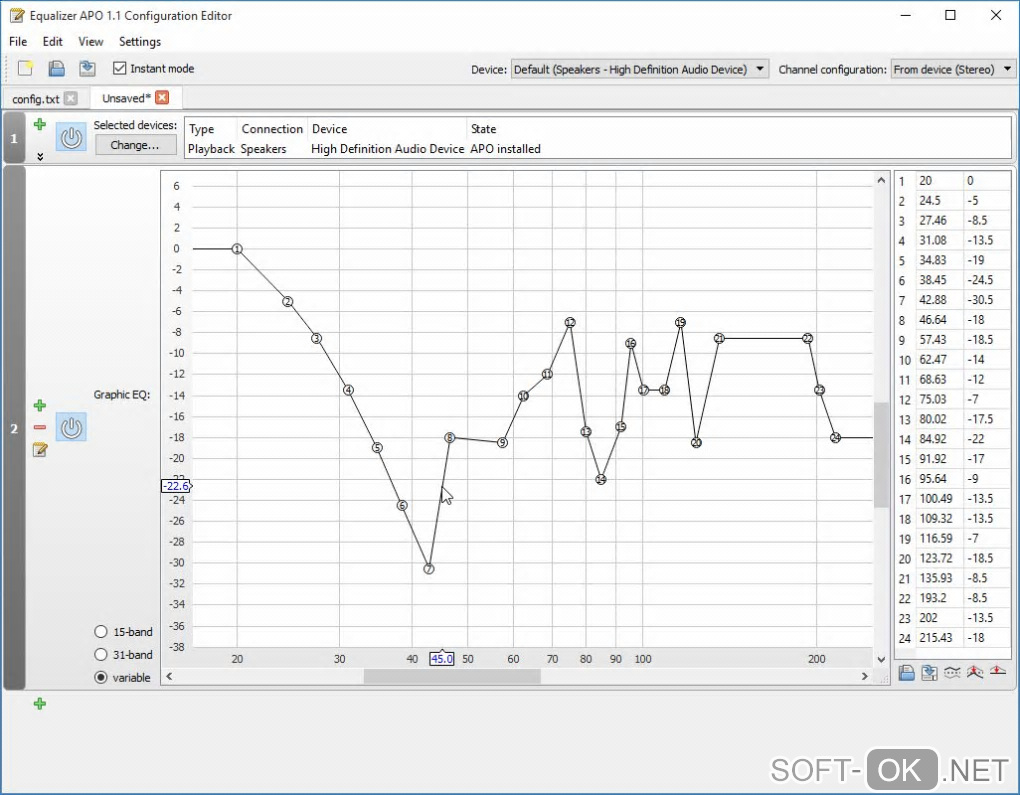
Task: Click graph scroll left arrow
Action: (169, 677)
